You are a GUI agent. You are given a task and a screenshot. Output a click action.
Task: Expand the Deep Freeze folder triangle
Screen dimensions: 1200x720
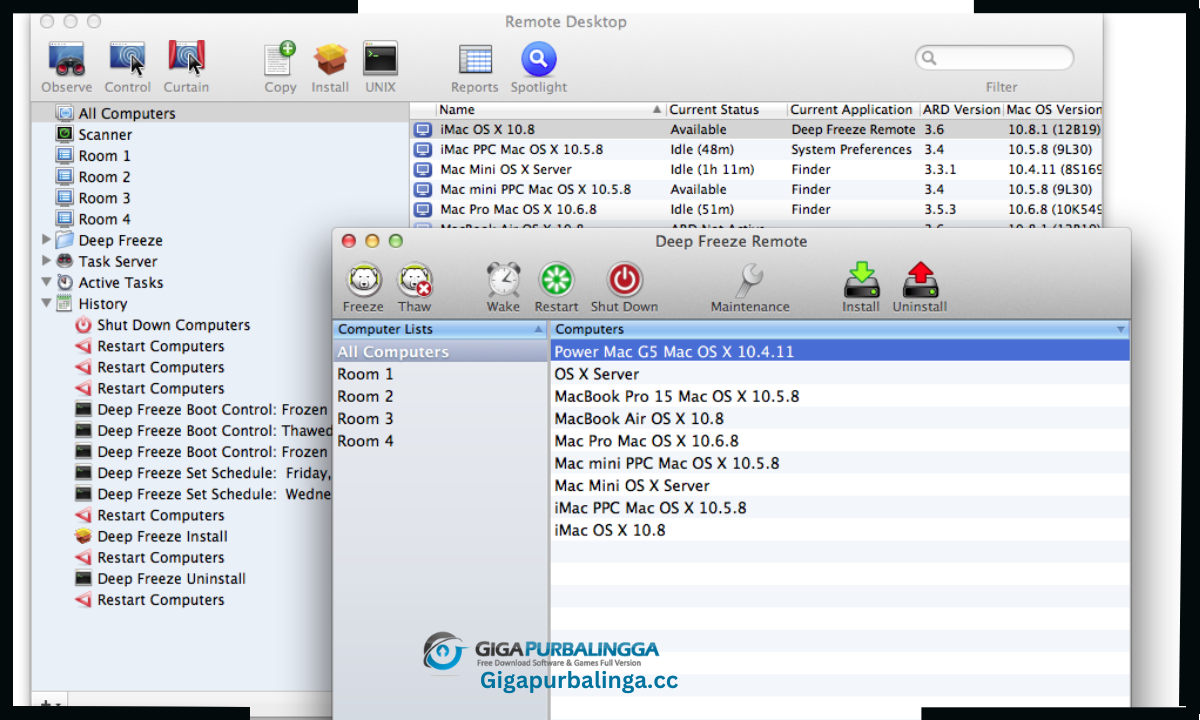pyautogui.click(x=46, y=240)
